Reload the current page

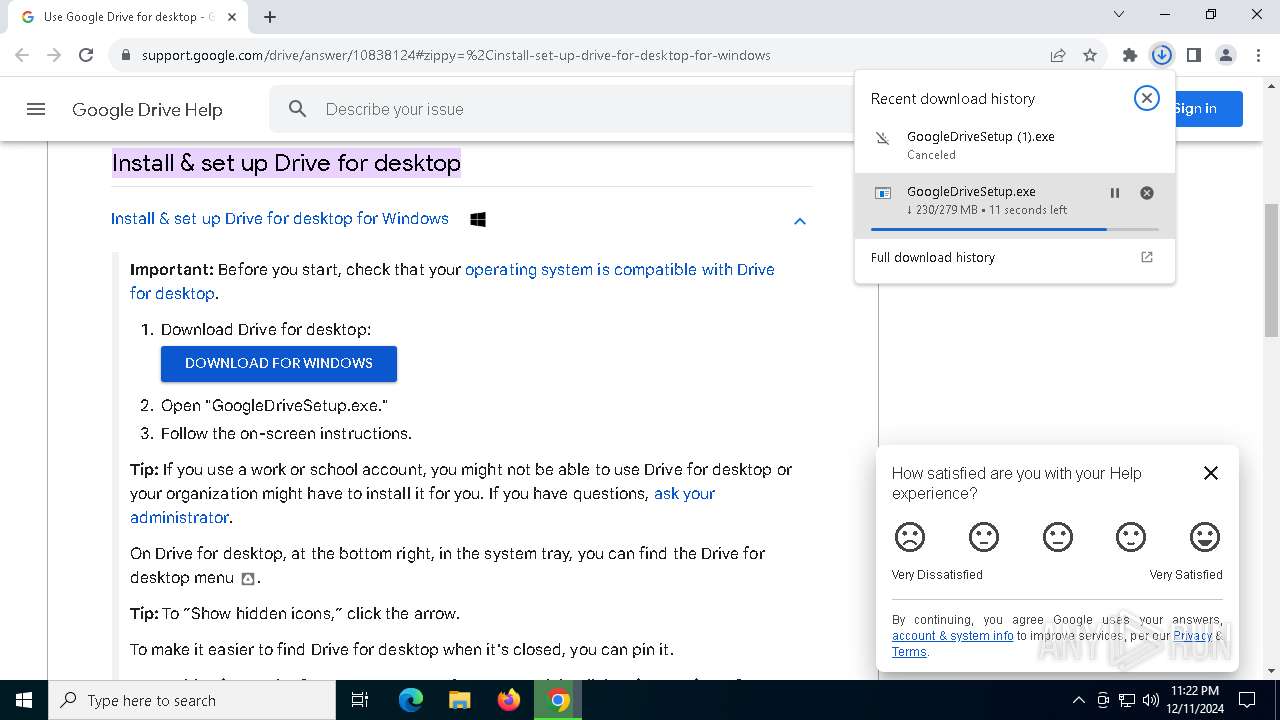pos(86,55)
